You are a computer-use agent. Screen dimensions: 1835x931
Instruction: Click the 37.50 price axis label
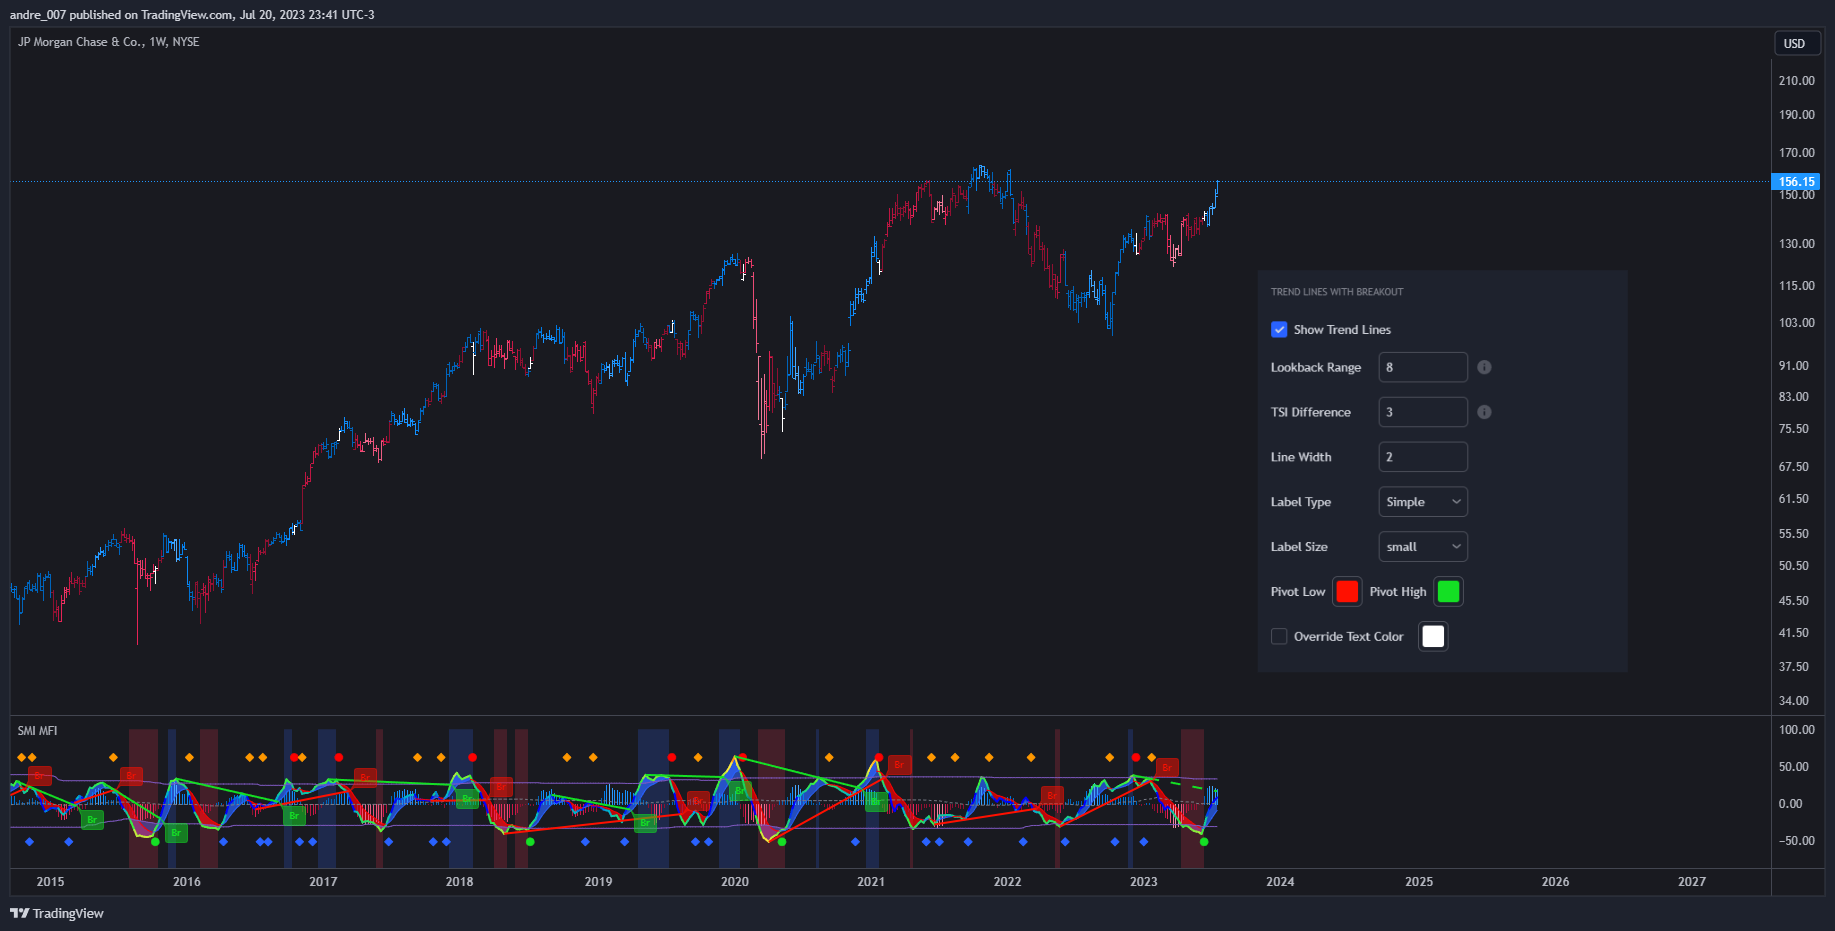[1794, 667]
